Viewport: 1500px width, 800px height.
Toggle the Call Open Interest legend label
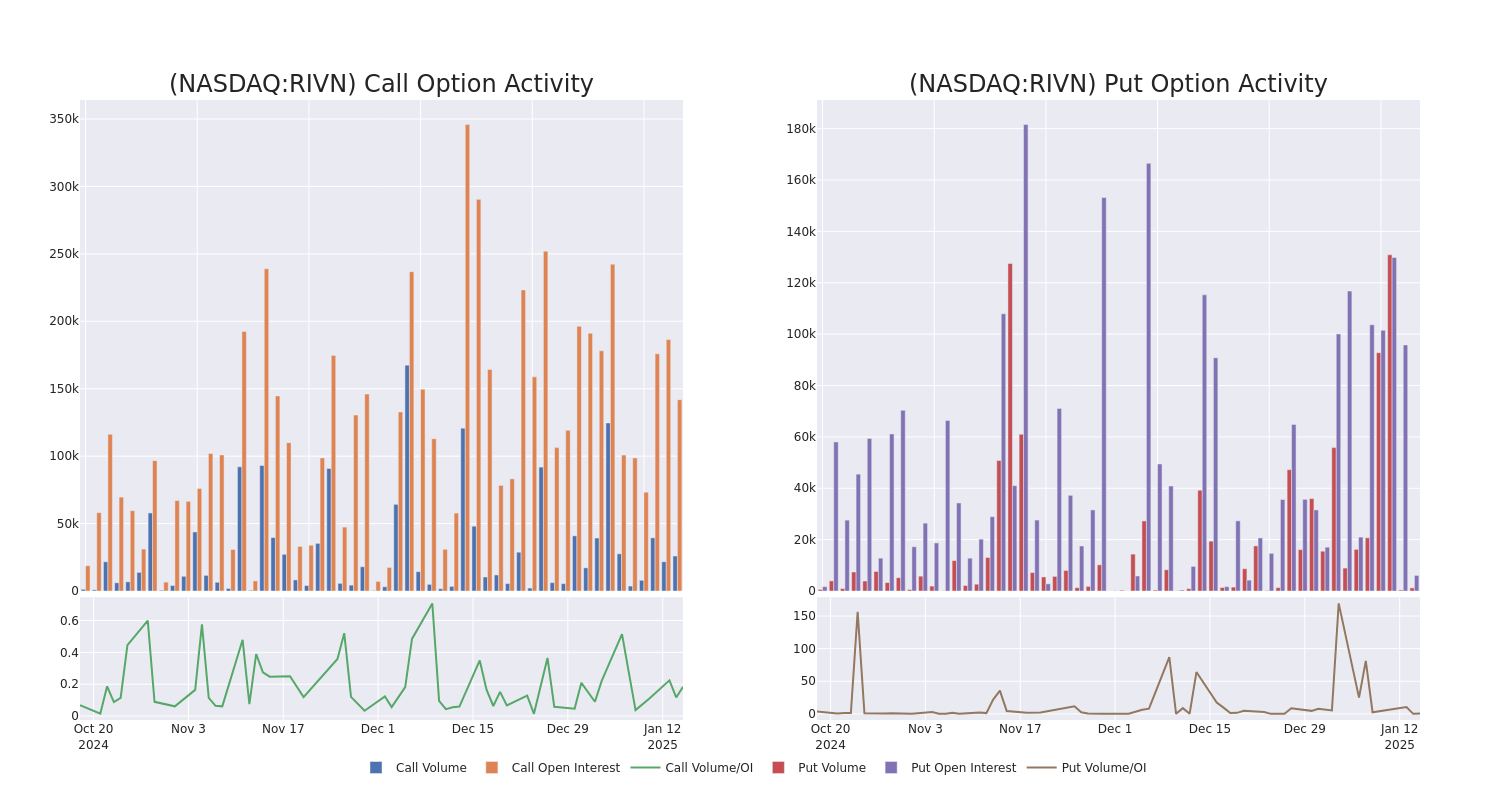pos(566,768)
